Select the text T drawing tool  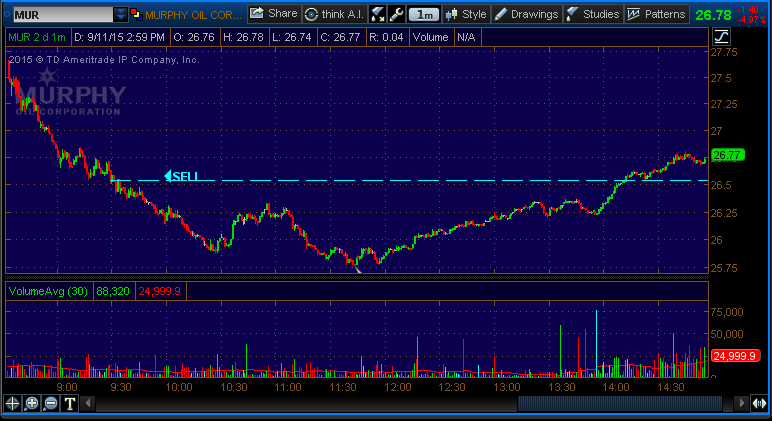(70, 403)
